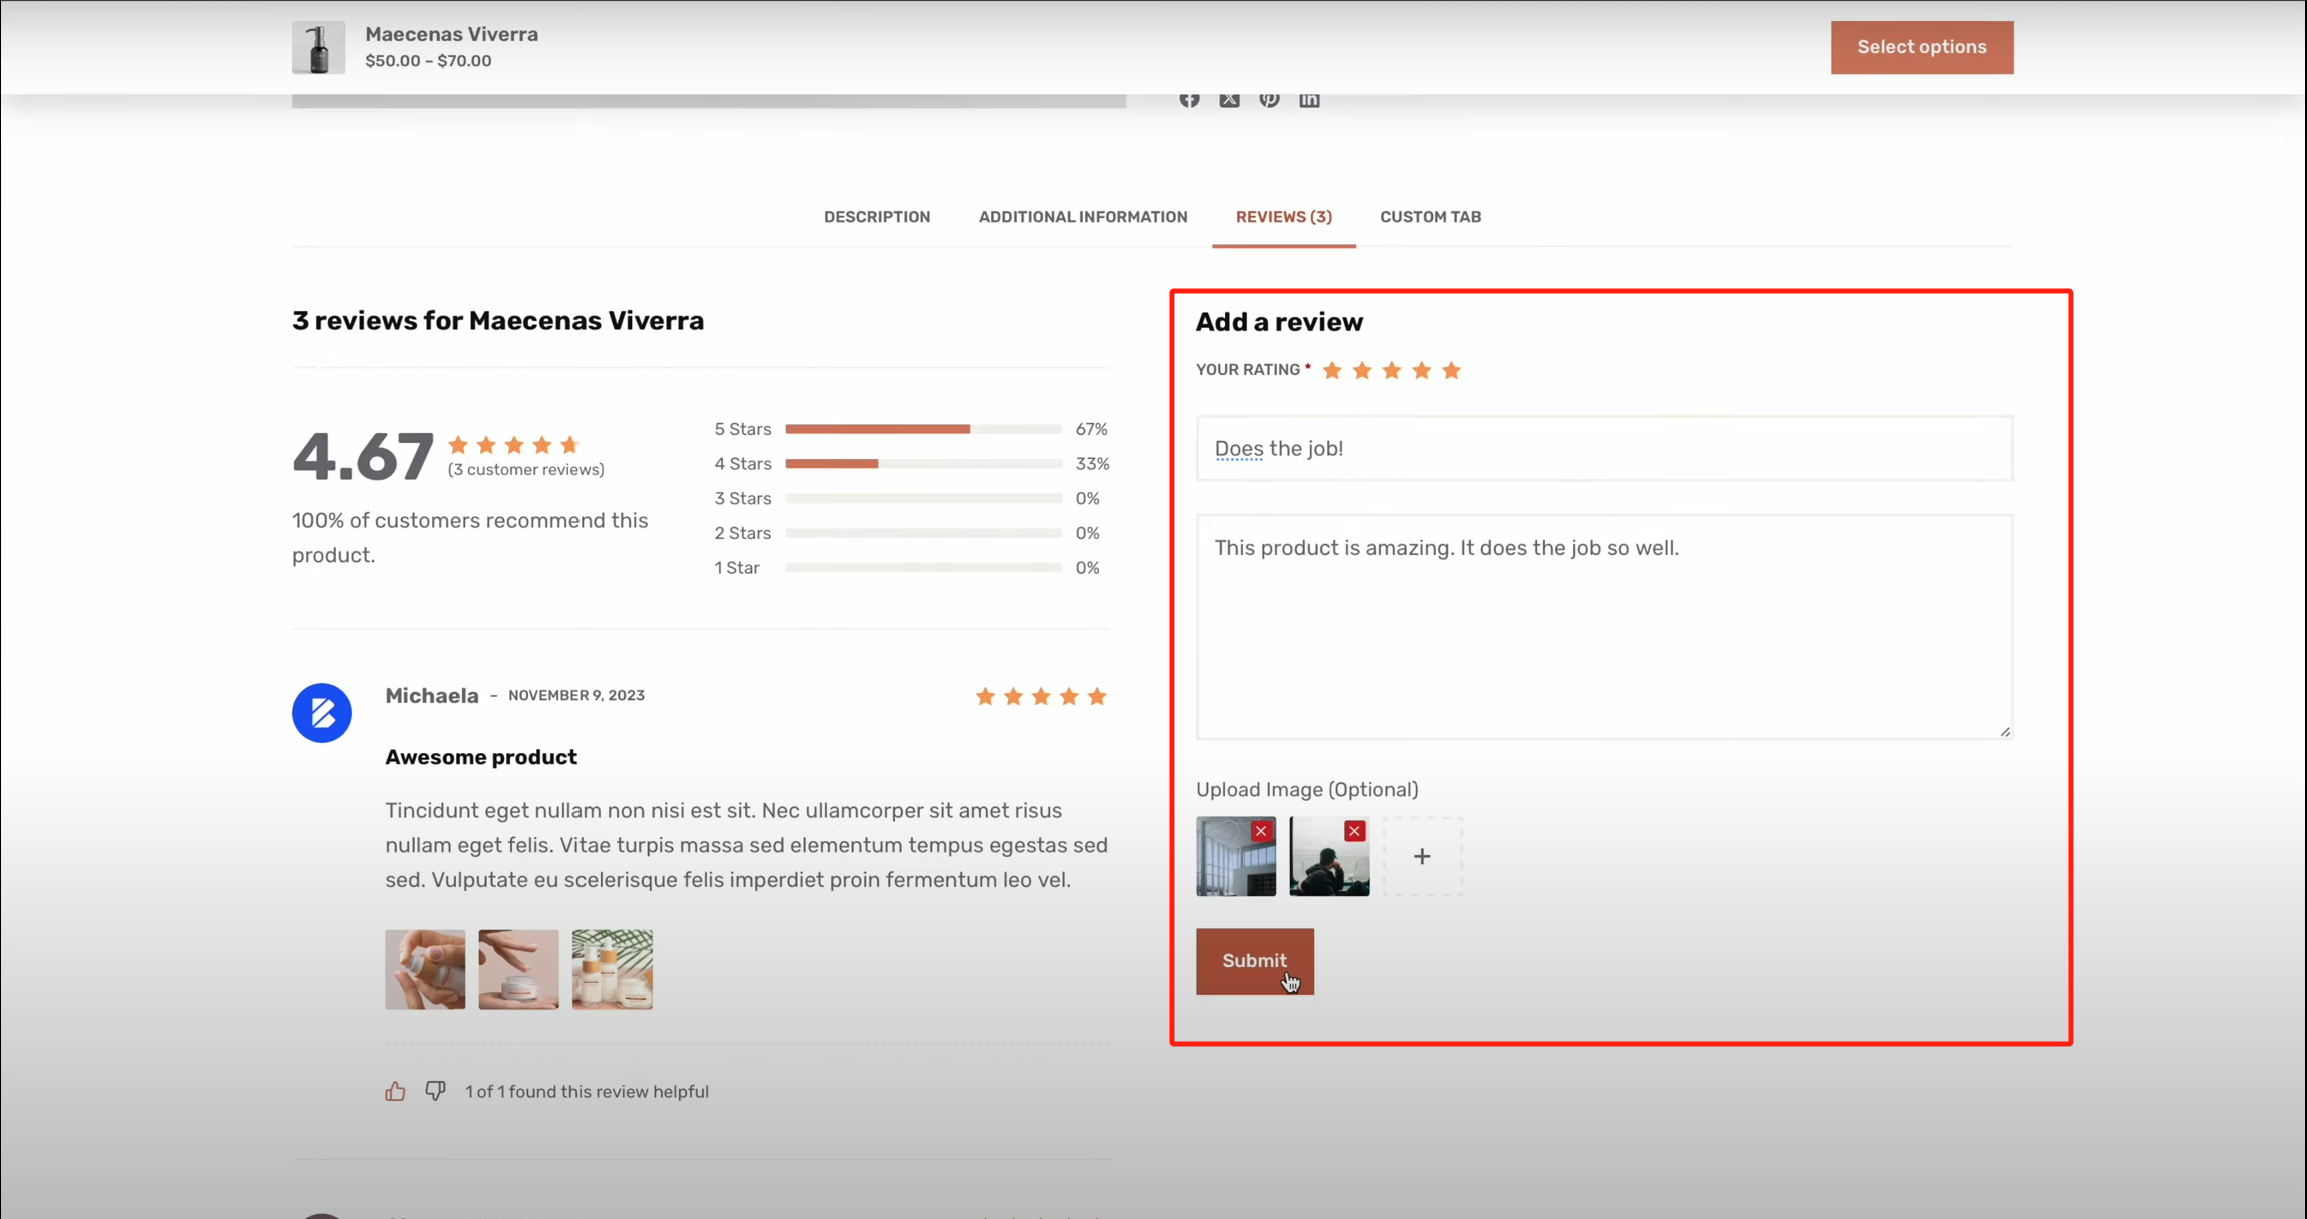This screenshot has width=2307, height=1219.
Task: Share product on Facebook icon
Action: click(1189, 99)
